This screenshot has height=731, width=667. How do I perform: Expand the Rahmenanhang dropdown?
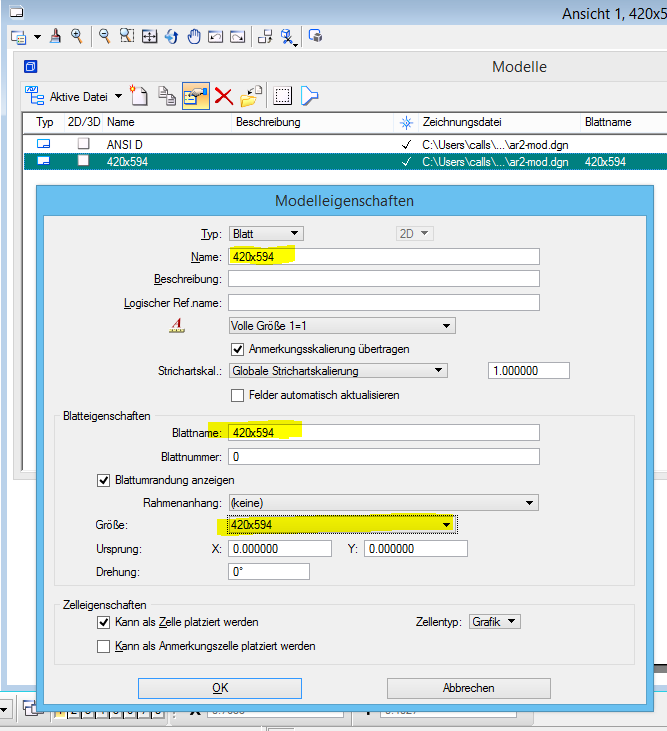pyautogui.click(x=530, y=502)
